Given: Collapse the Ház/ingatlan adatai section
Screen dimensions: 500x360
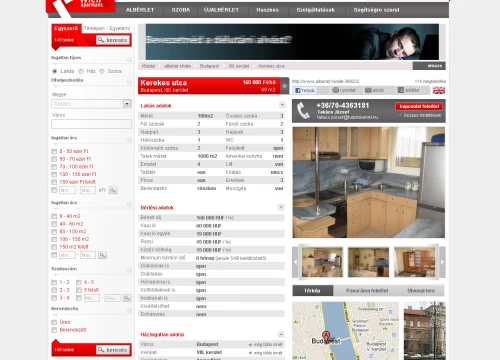Looking at the screenshot, I should tap(281, 334).
